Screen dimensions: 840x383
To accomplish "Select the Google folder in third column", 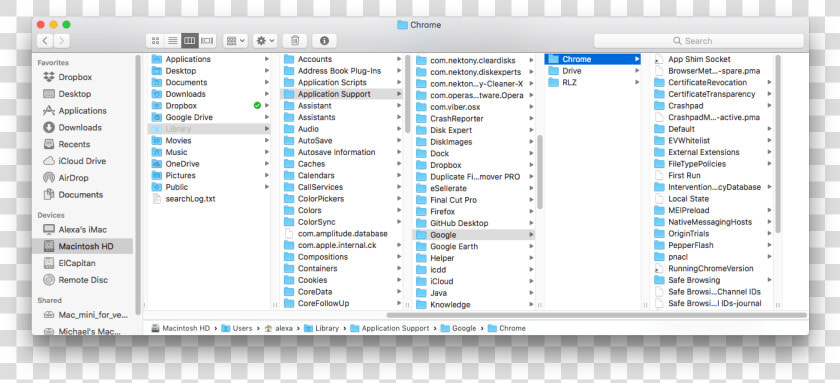I will 474,235.
